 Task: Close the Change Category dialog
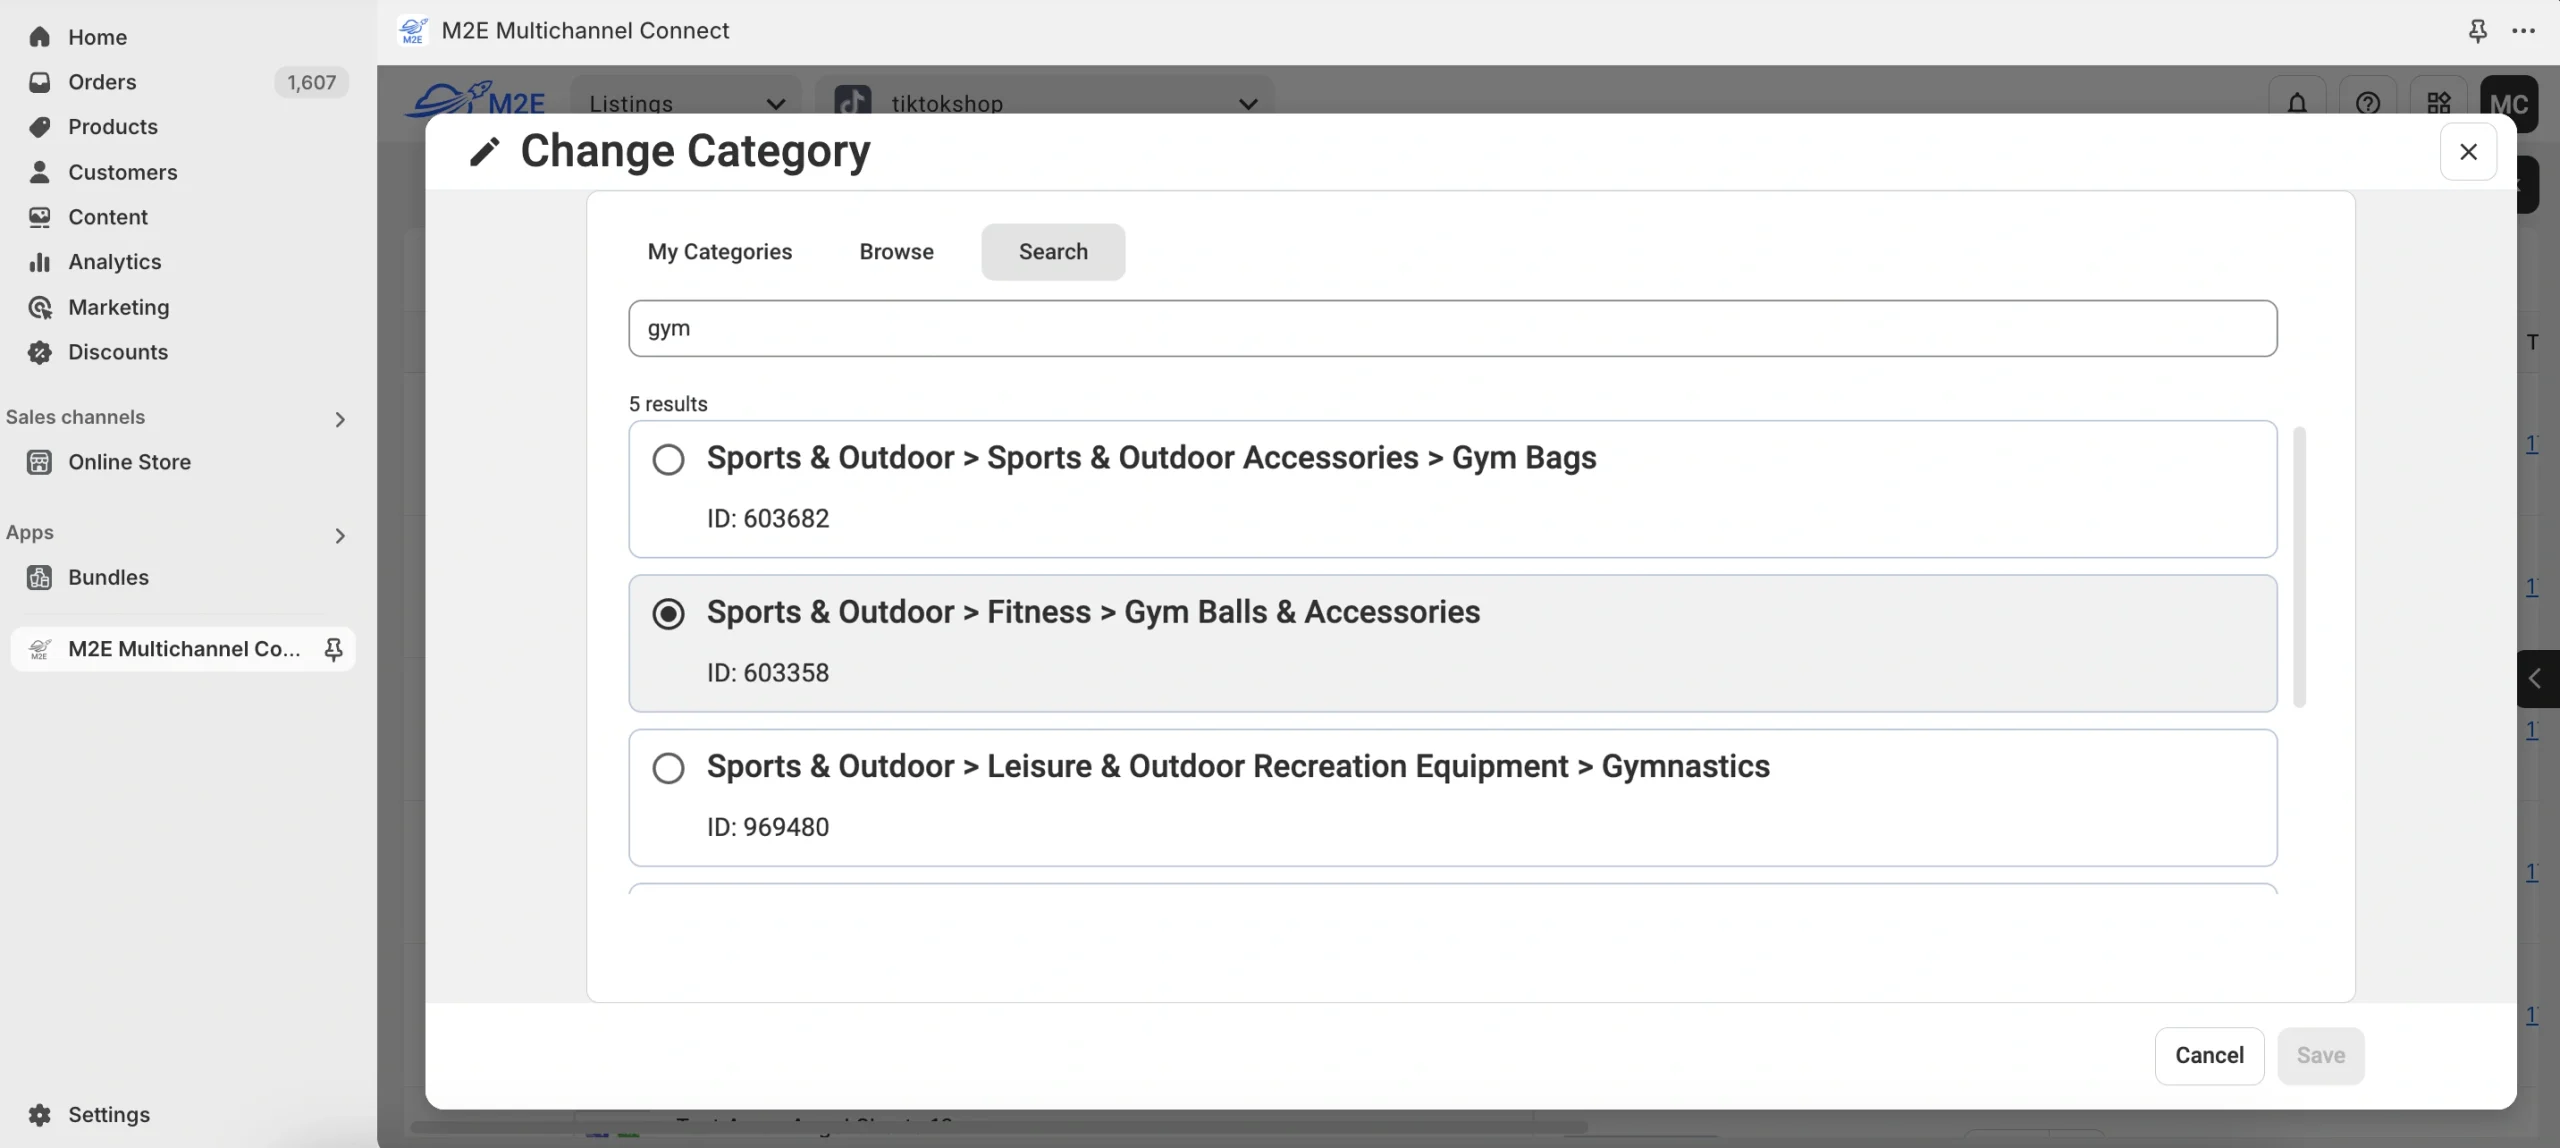(2468, 152)
